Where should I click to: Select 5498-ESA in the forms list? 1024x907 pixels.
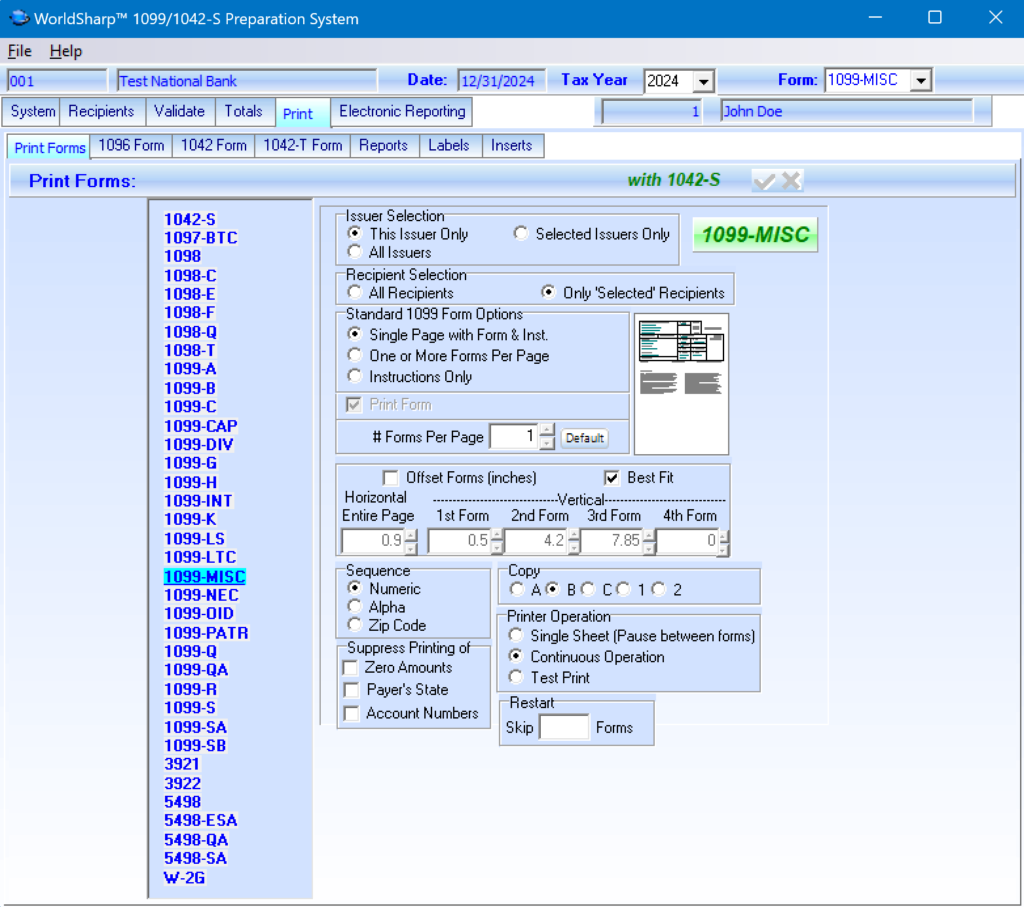[200, 820]
